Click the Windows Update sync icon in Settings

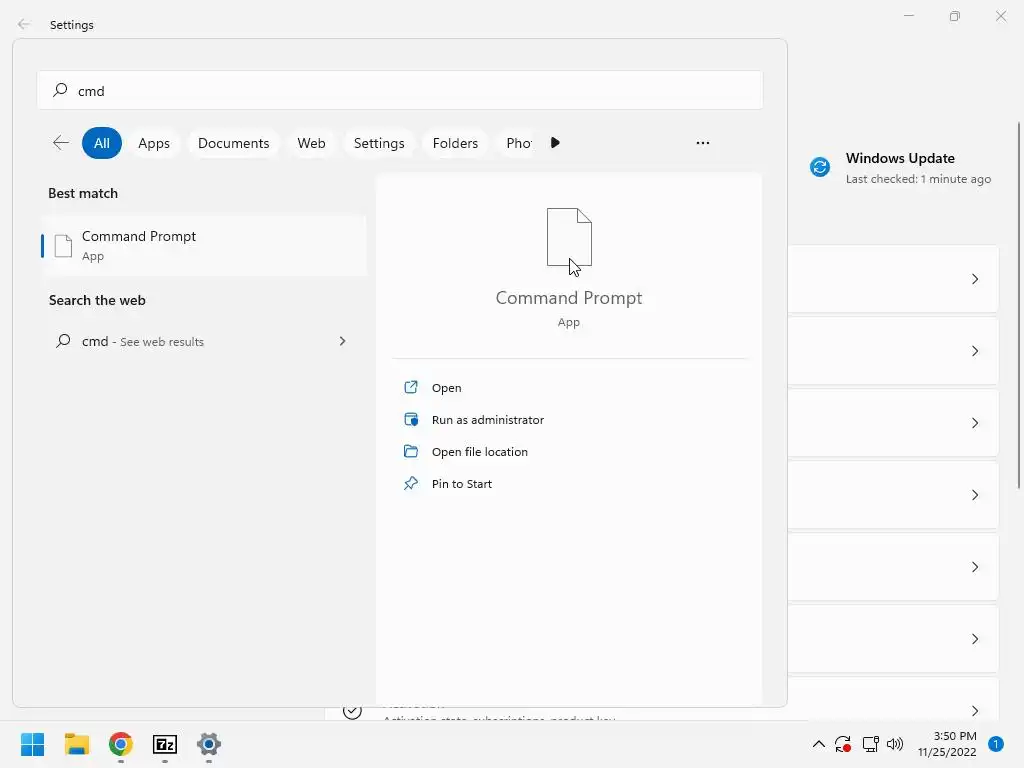[x=820, y=167]
